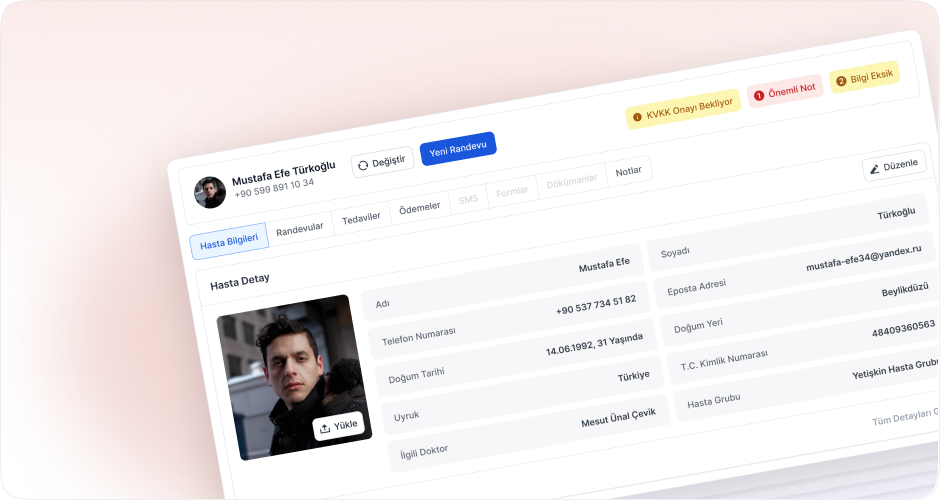The image size is (940, 500).
Task: Click the Yetişkin Hasta Grubu value
Action: (896, 369)
